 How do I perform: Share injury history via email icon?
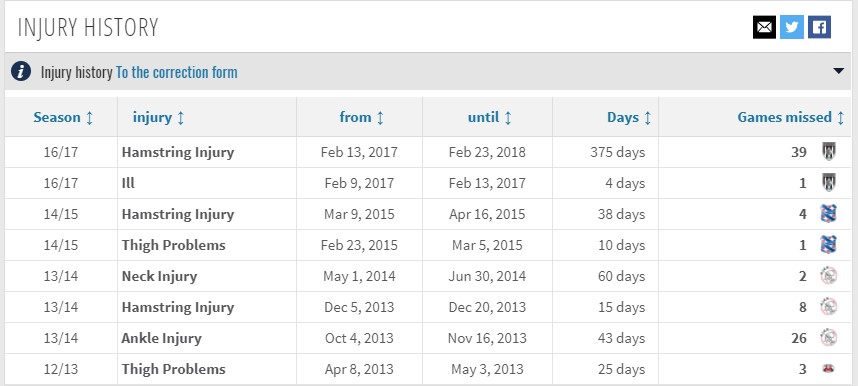pyautogui.click(x=764, y=27)
